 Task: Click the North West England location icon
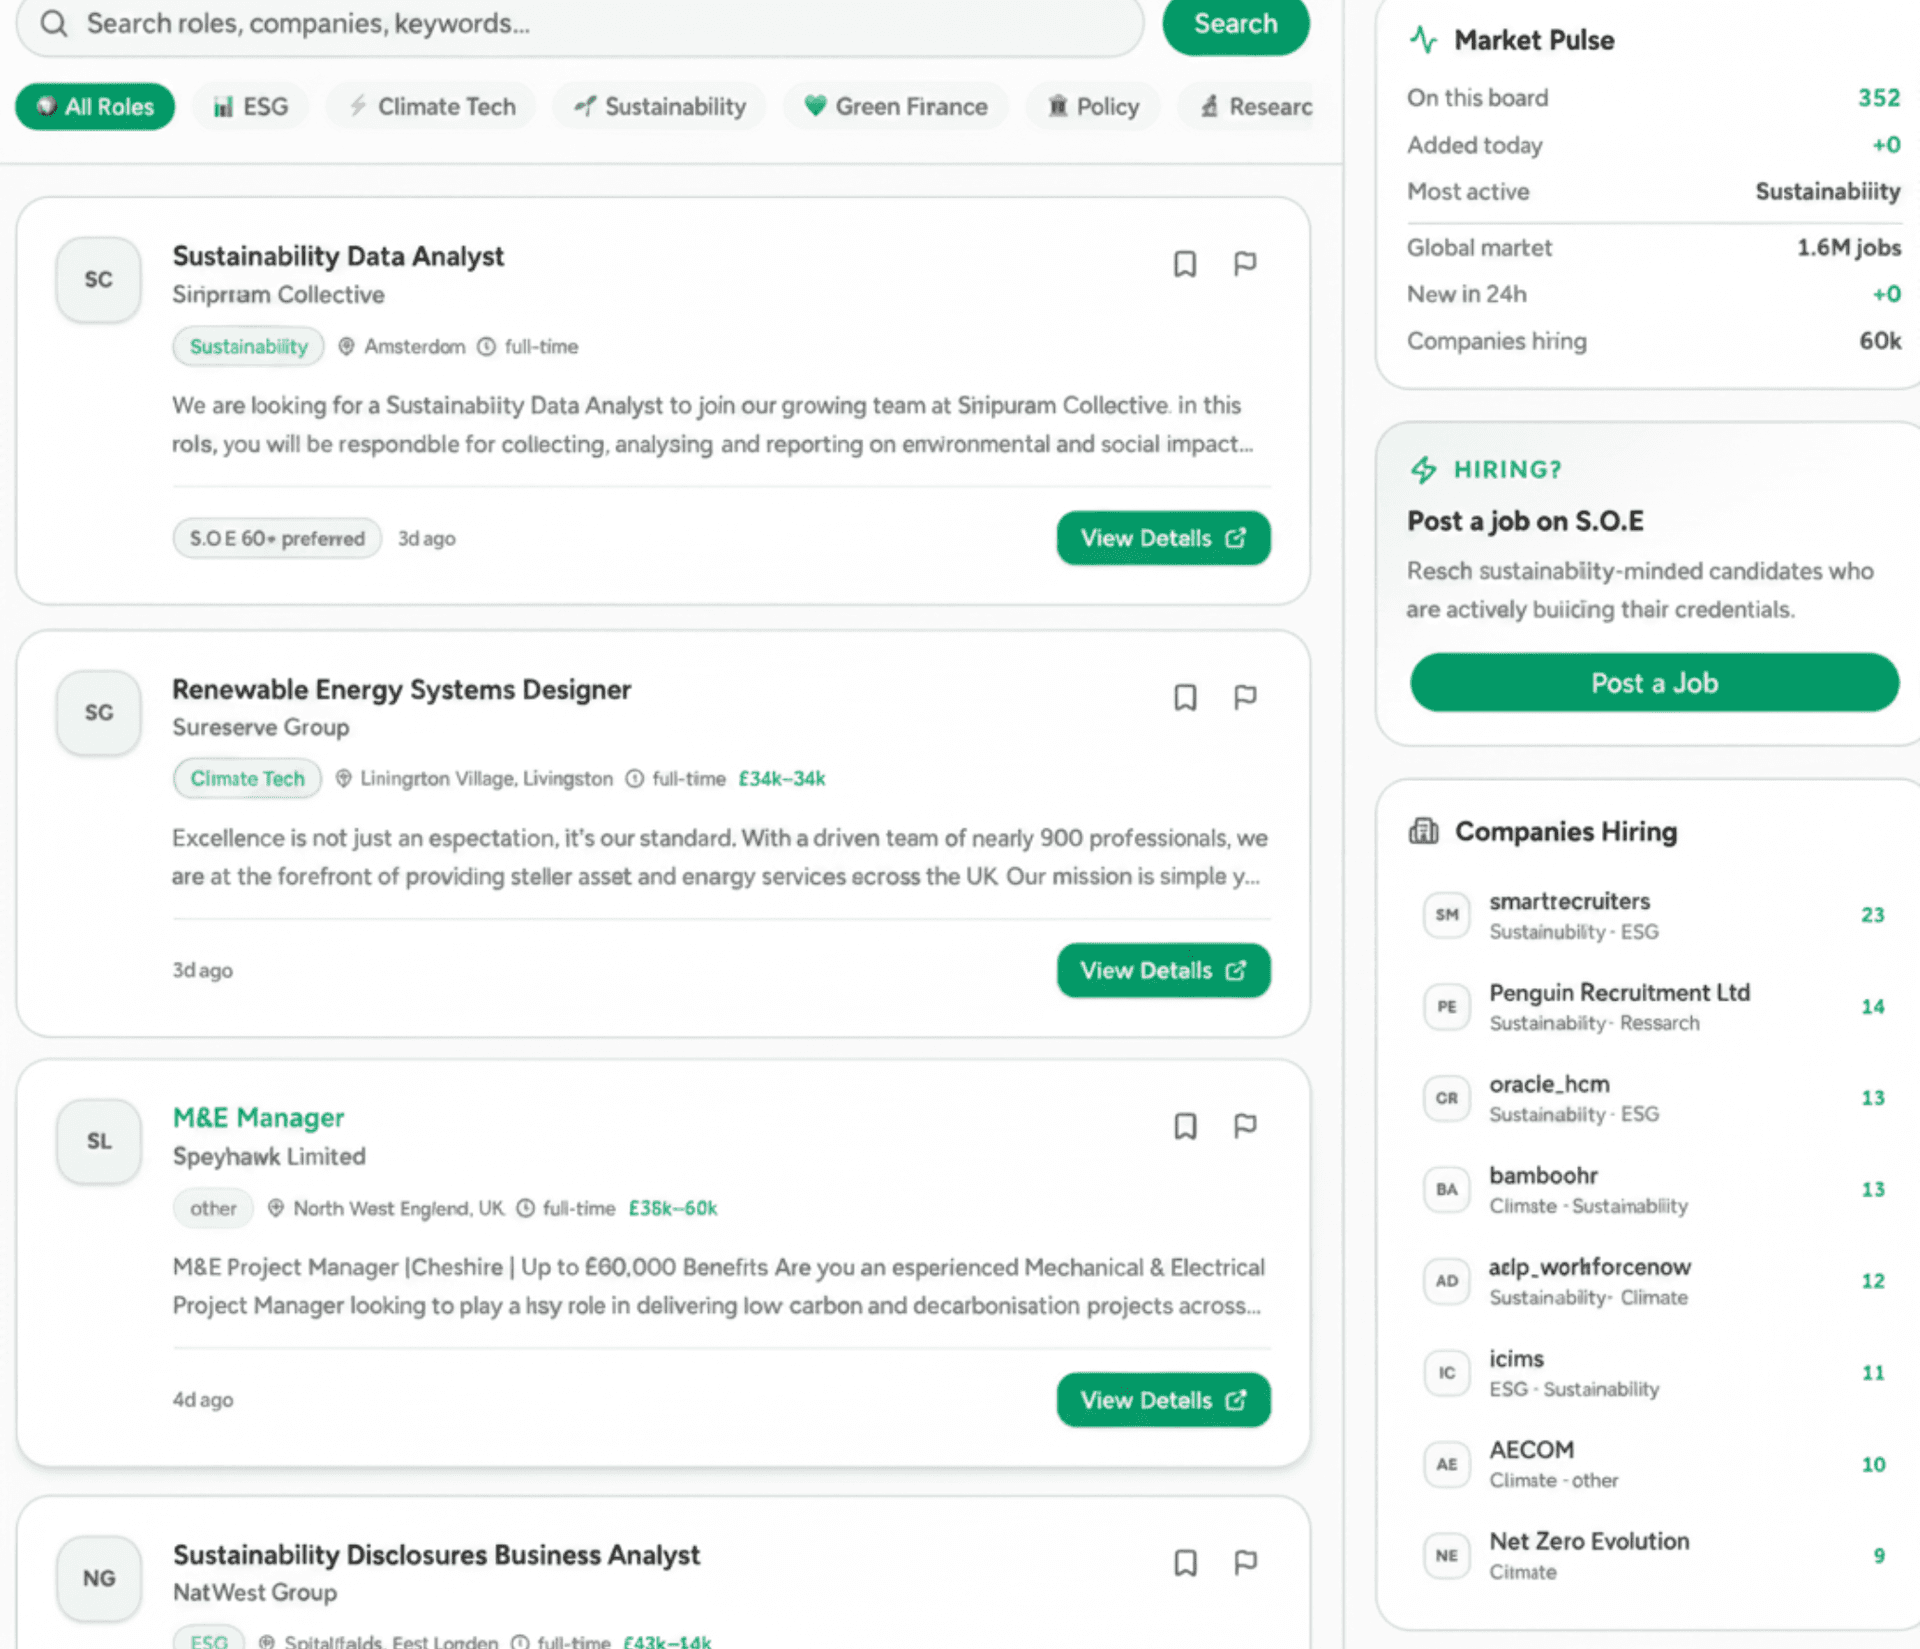(x=276, y=1208)
